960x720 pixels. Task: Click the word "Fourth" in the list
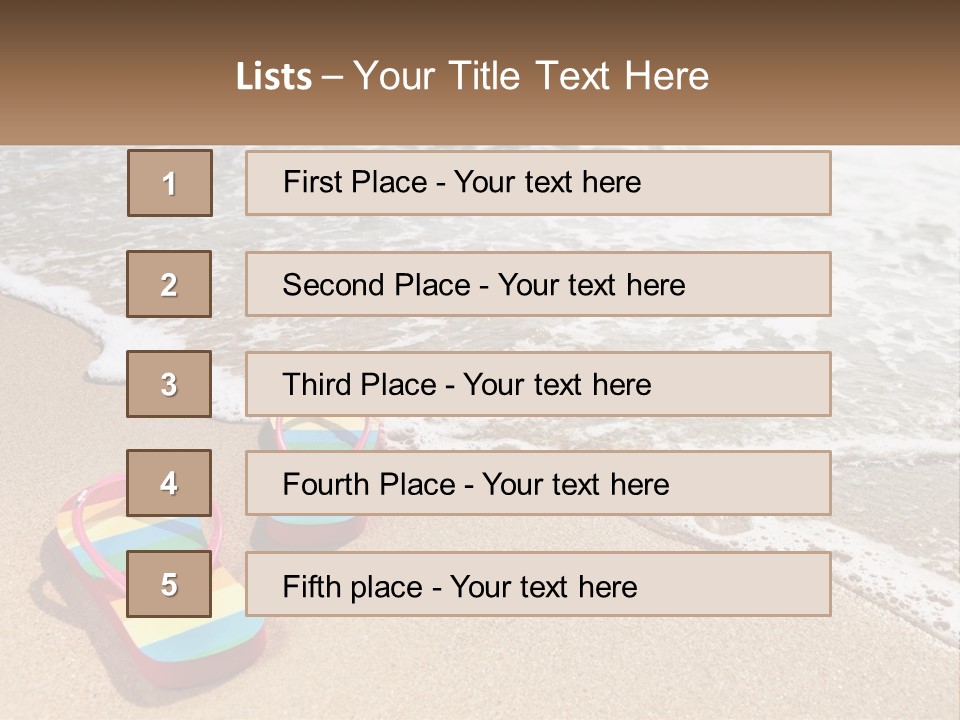[x=326, y=485]
